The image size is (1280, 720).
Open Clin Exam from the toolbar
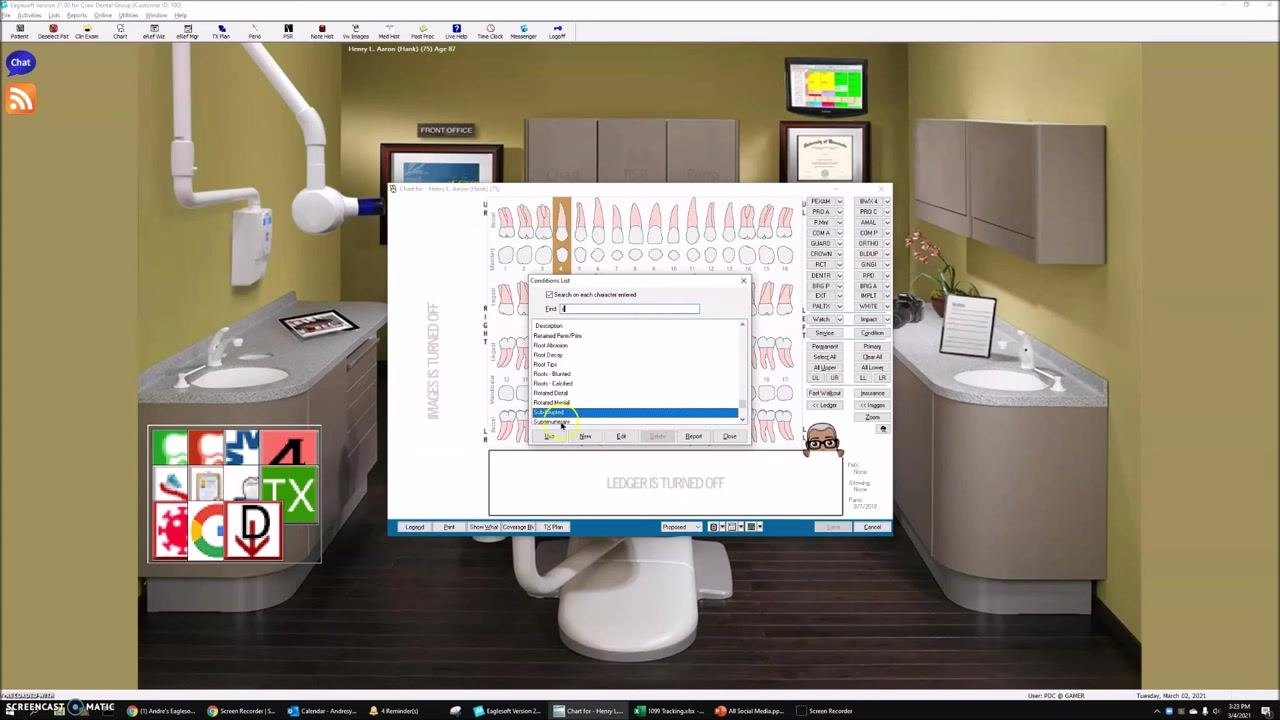87,31
